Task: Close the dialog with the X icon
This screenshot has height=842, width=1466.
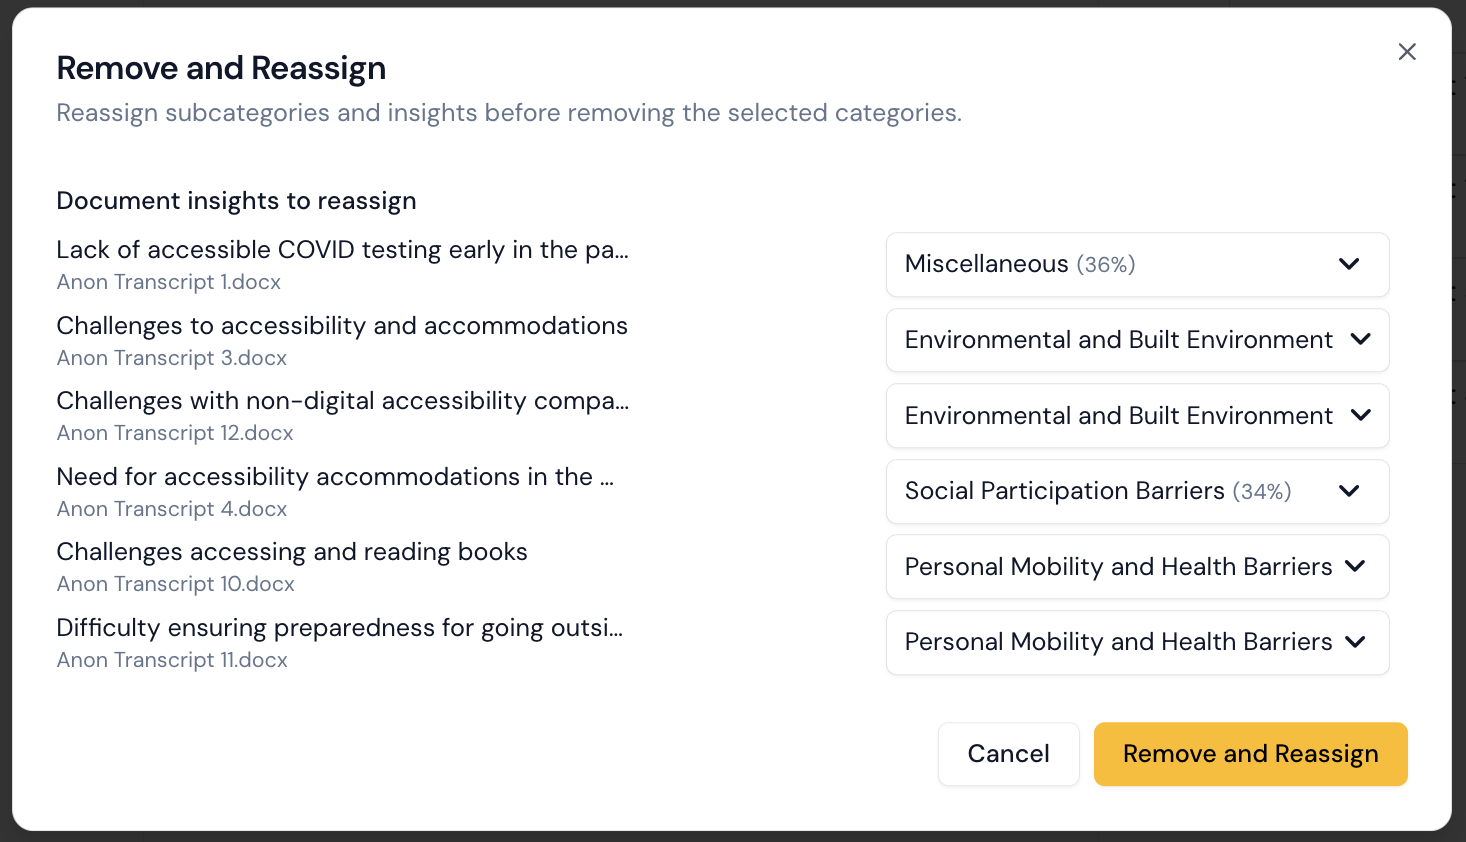Action: pyautogui.click(x=1407, y=51)
